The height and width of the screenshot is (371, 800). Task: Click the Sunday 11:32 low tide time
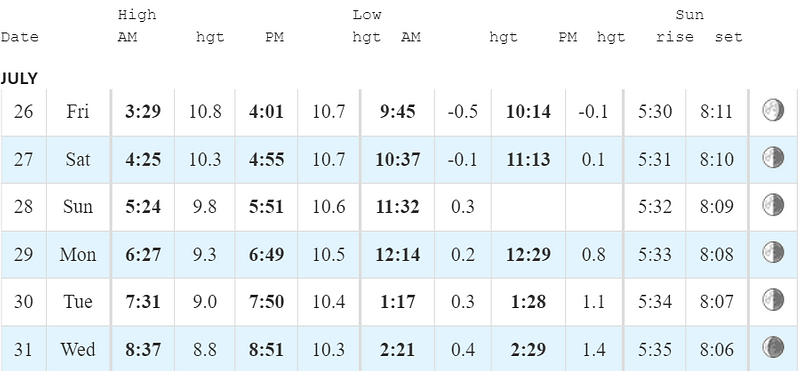pyautogui.click(x=397, y=207)
